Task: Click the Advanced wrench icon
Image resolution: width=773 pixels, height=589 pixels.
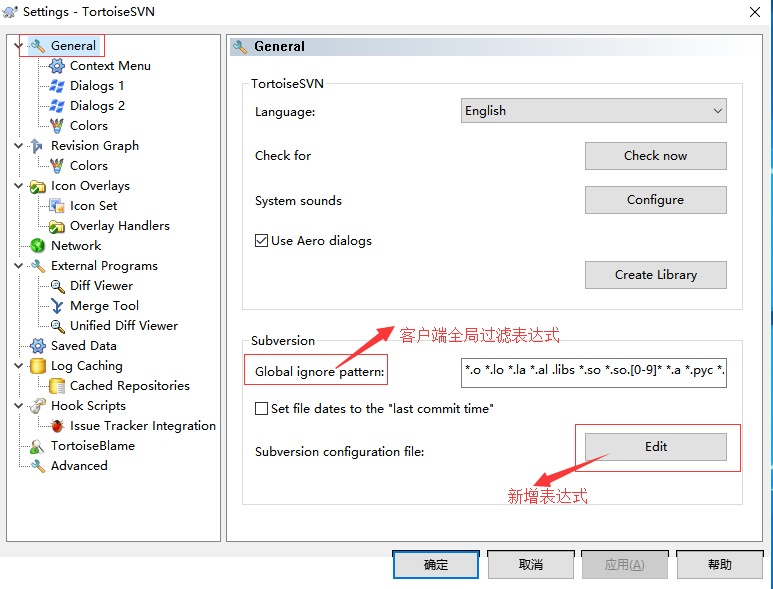Action: coord(37,466)
